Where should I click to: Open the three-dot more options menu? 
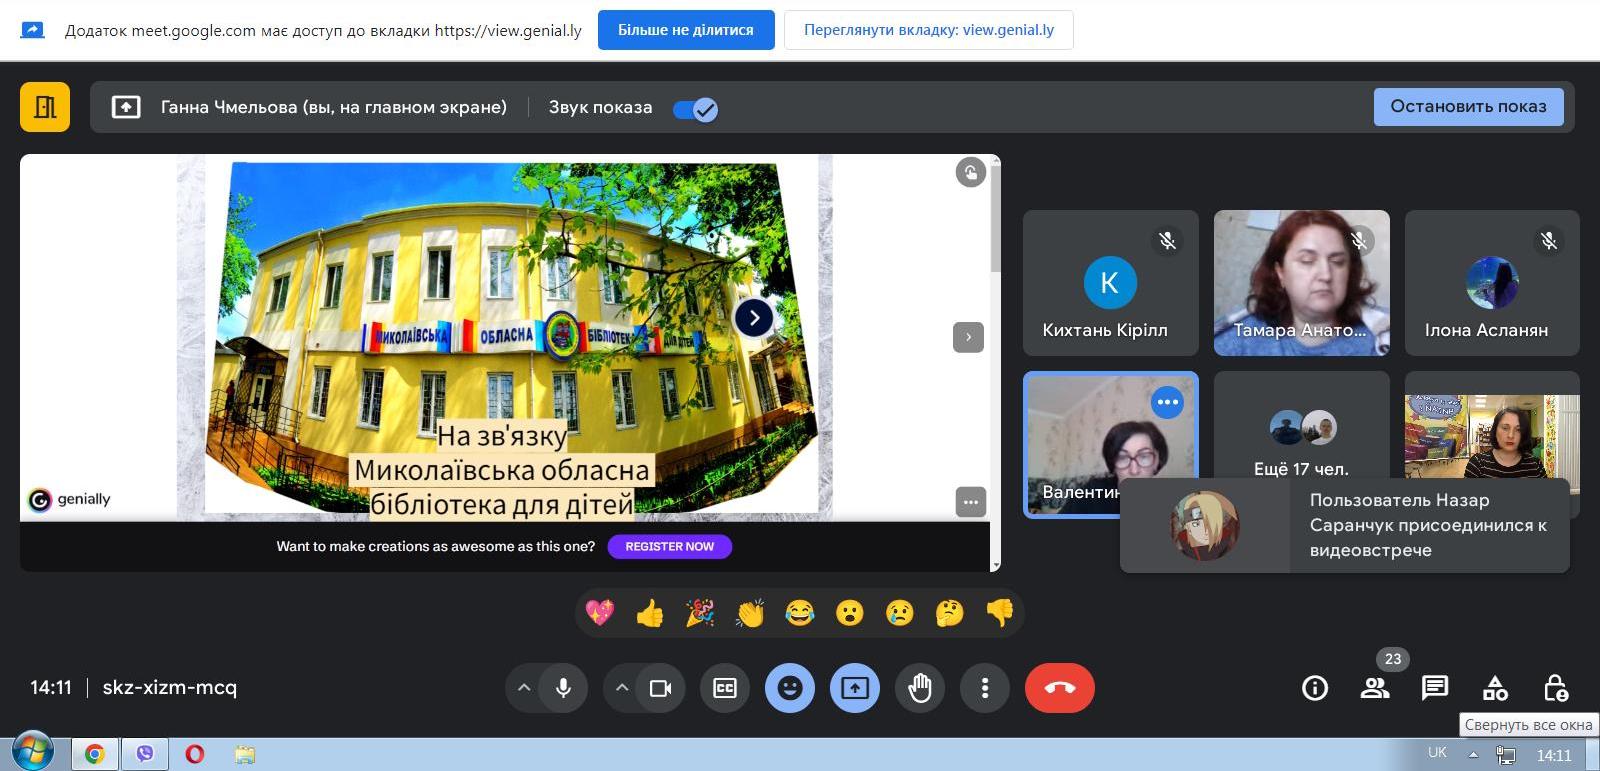click(x=985, y=688)
